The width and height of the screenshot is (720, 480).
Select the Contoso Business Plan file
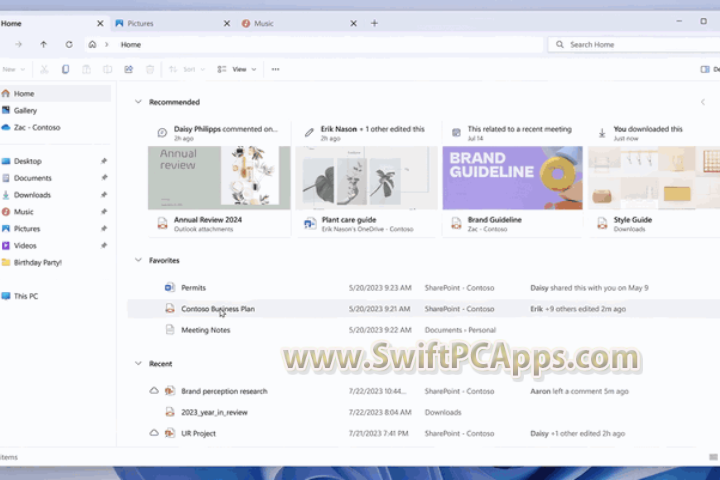[423, 309]
